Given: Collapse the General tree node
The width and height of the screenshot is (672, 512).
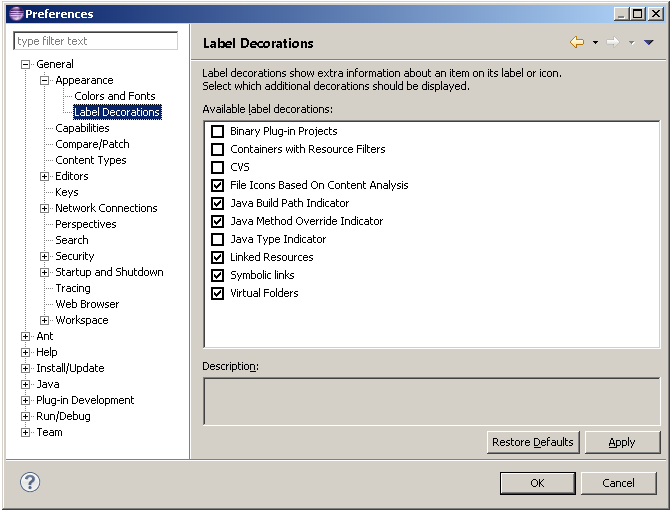Looking at the screenshot, I should click(x=26, y=64).
